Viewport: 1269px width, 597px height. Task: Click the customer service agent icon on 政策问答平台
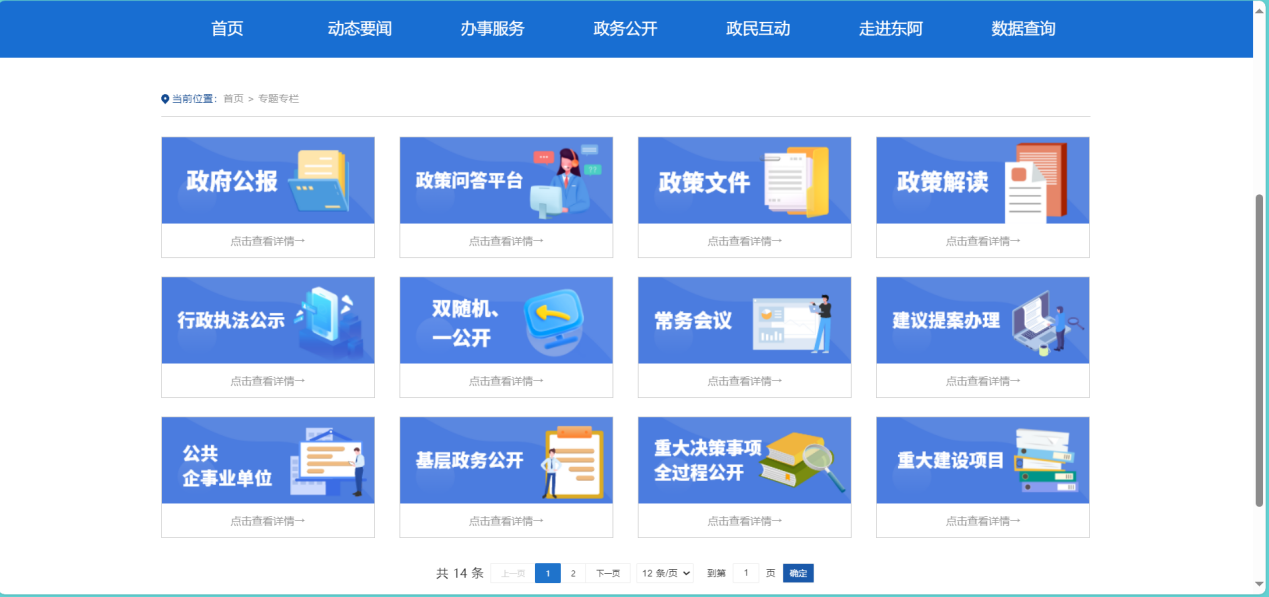pyautogui.click(x=562, y=181)
